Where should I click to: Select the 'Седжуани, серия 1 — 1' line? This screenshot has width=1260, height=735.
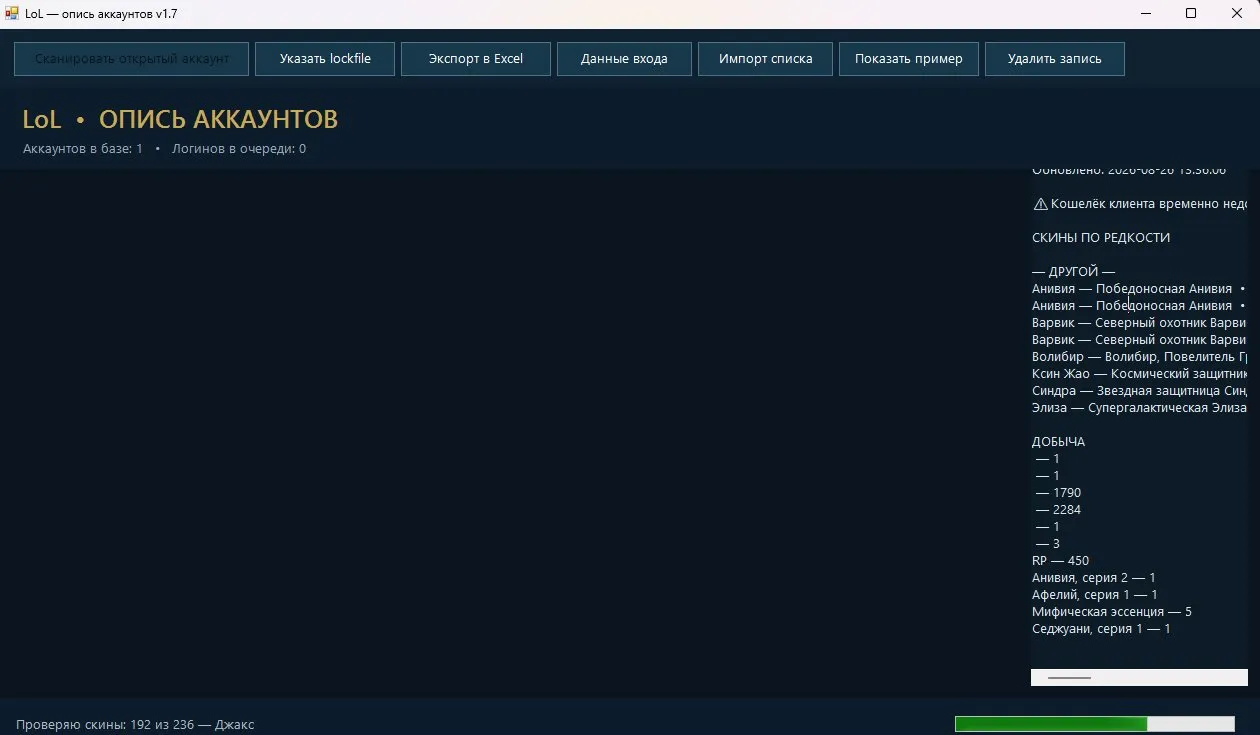point(1101,629)
